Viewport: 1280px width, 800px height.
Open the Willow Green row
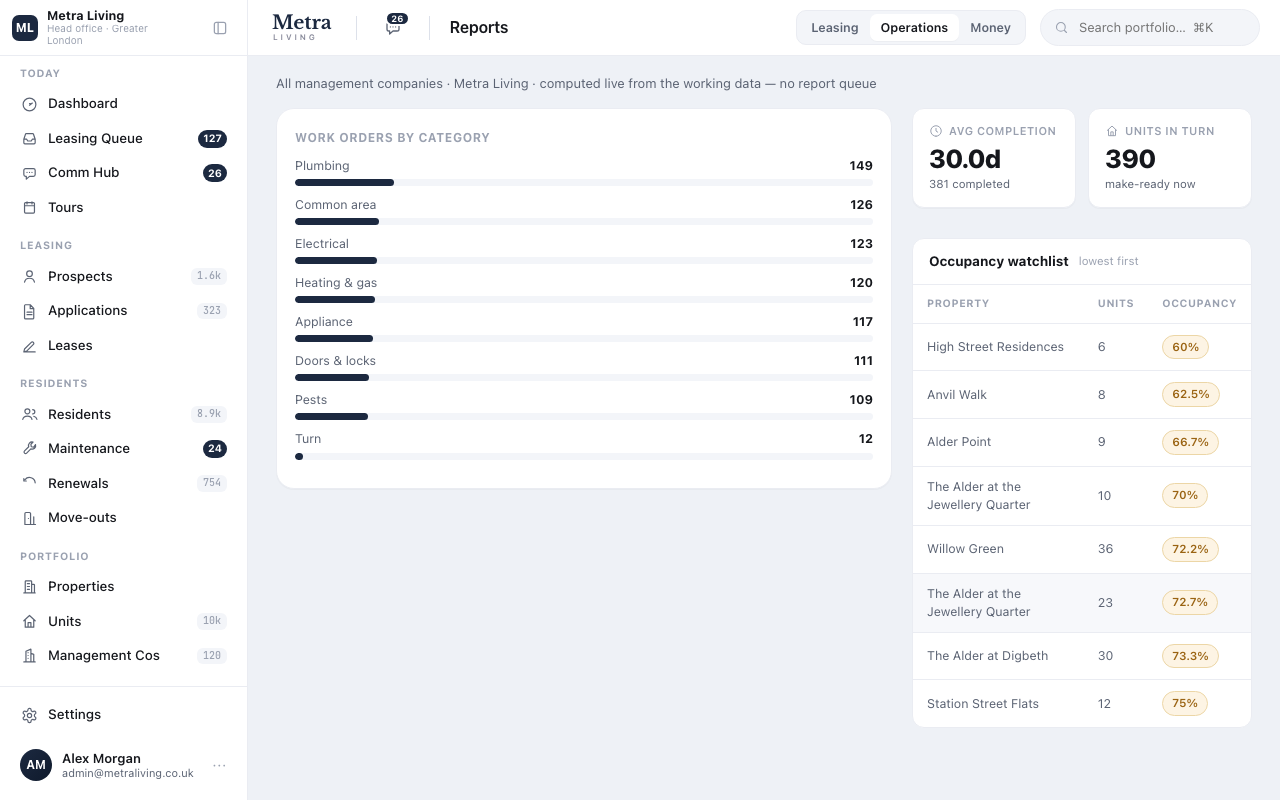pos(1082,549)
